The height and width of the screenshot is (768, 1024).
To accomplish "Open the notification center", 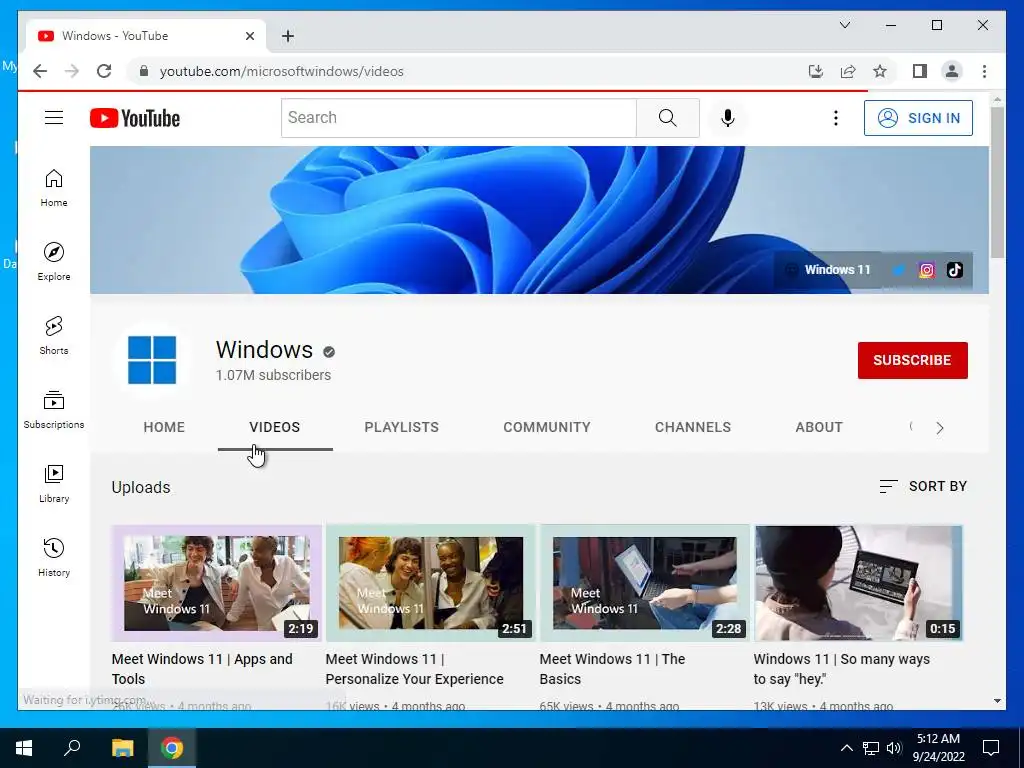I will click(x=991, y=748).
